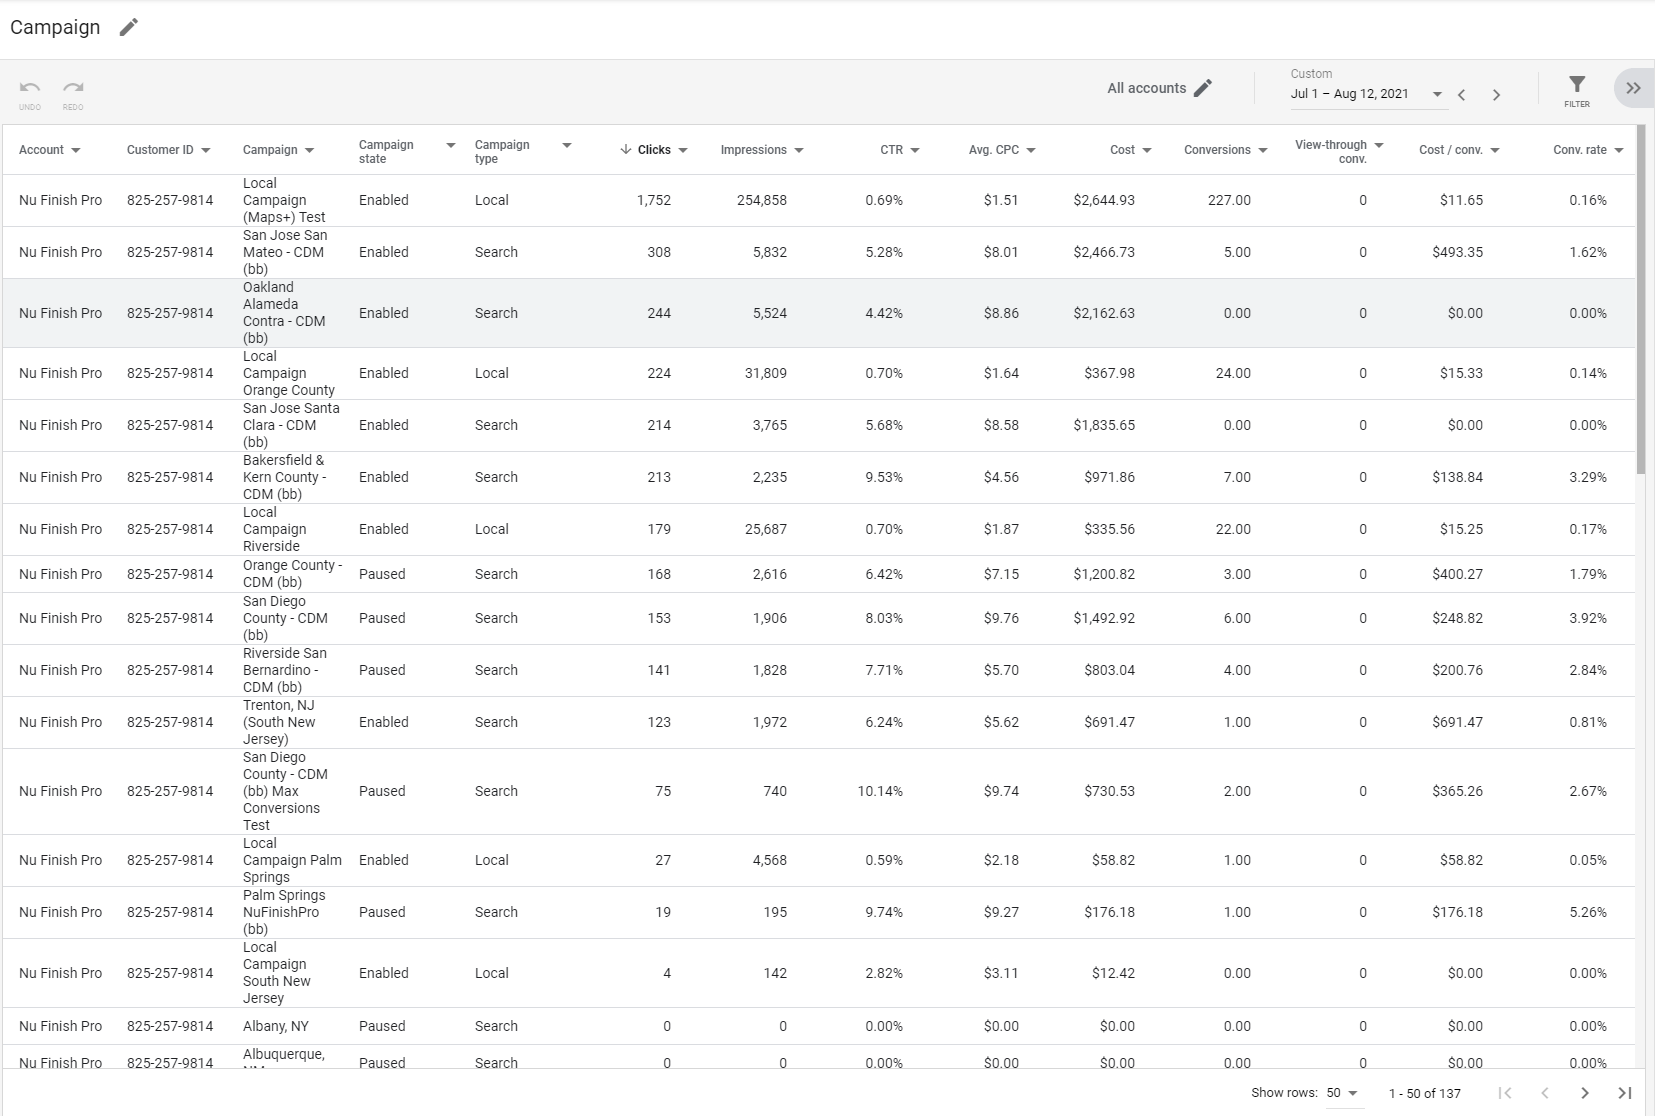Sort by Cost column header
This screenshot has width=1655, height=1116.
1122,150
